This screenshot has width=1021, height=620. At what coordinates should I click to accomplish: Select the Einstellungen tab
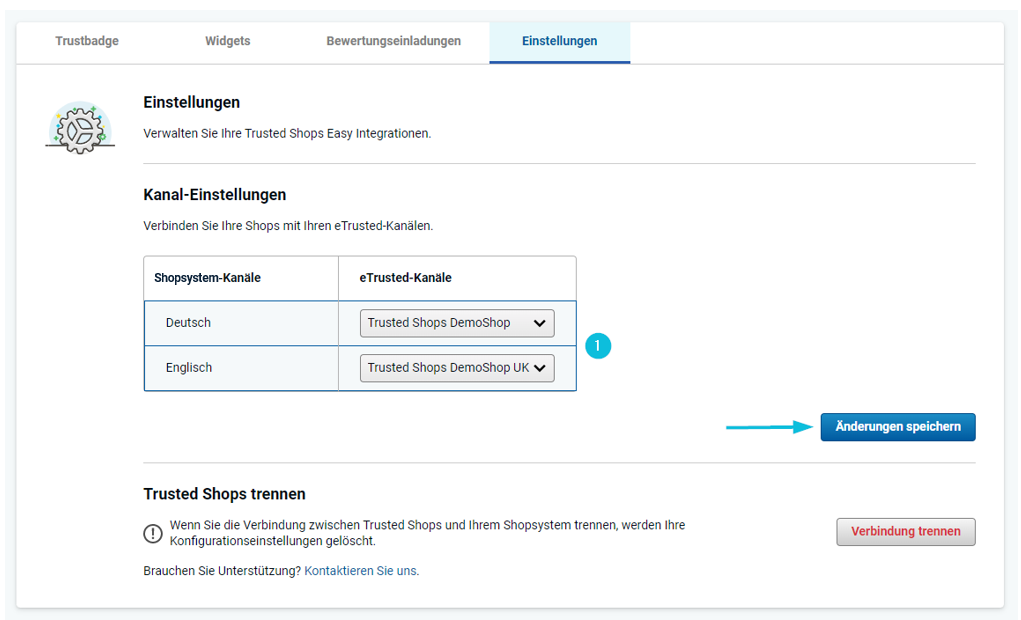point(559,41)
